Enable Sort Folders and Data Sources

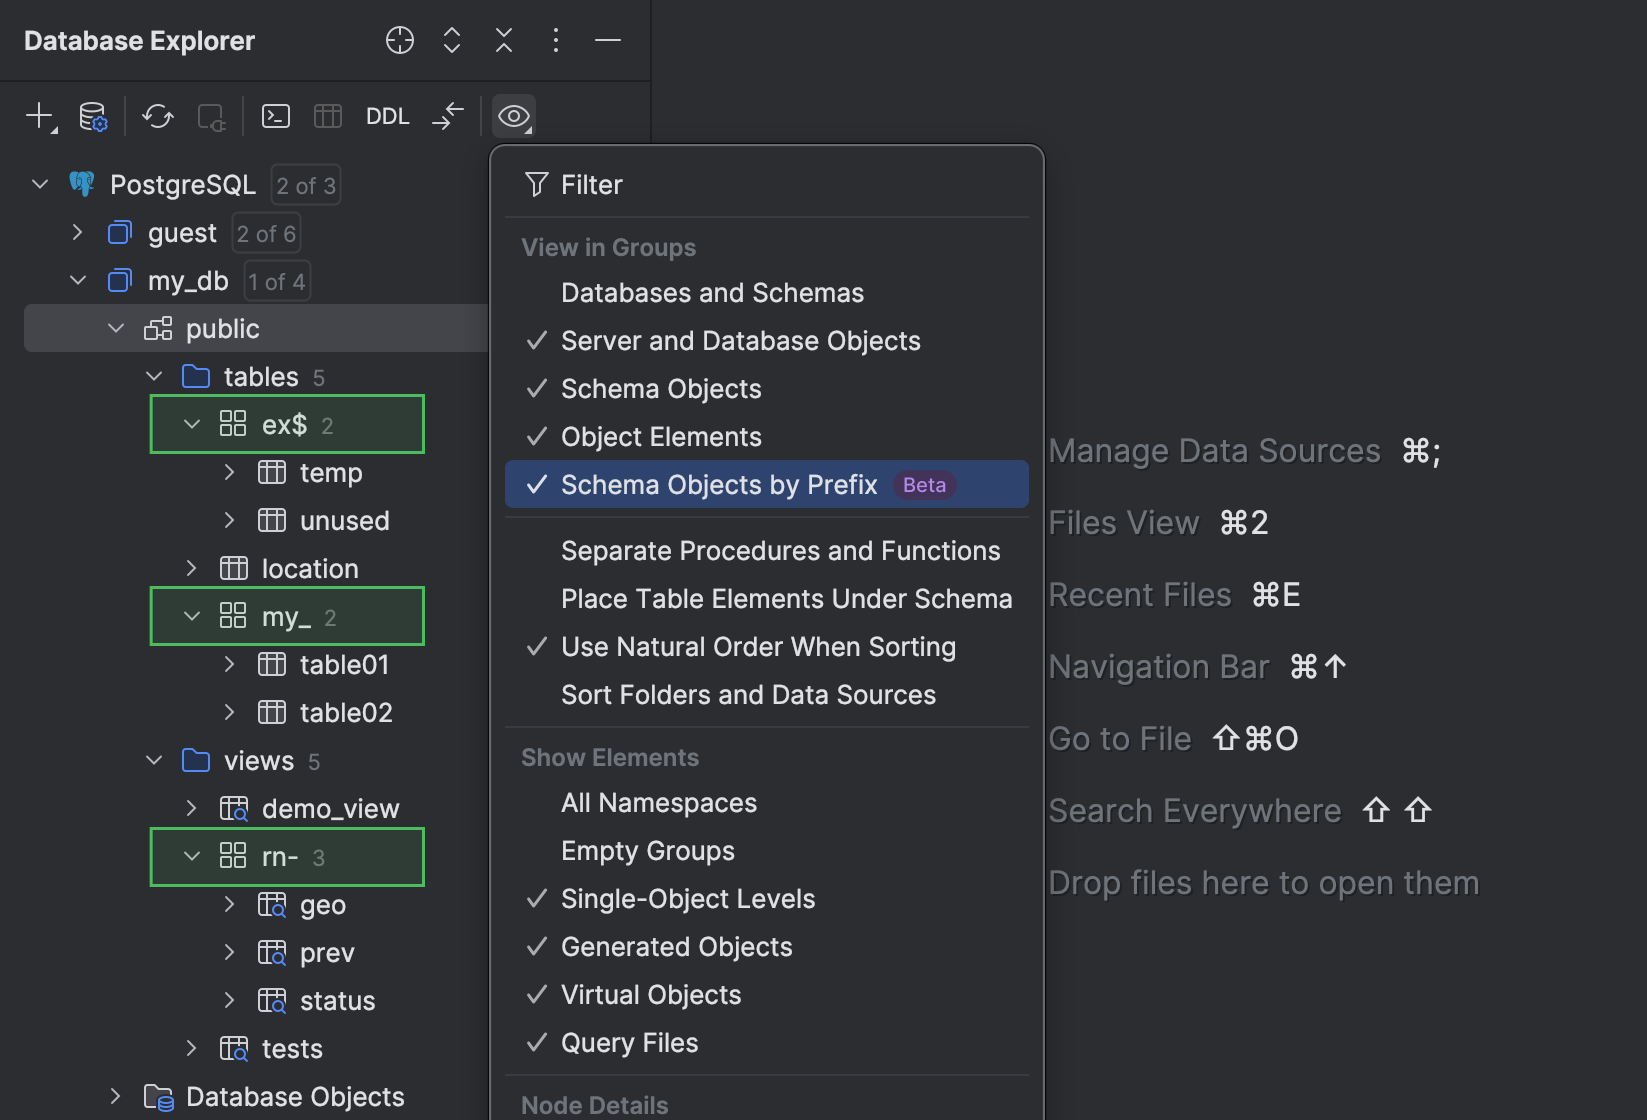(x=766, y=695)
